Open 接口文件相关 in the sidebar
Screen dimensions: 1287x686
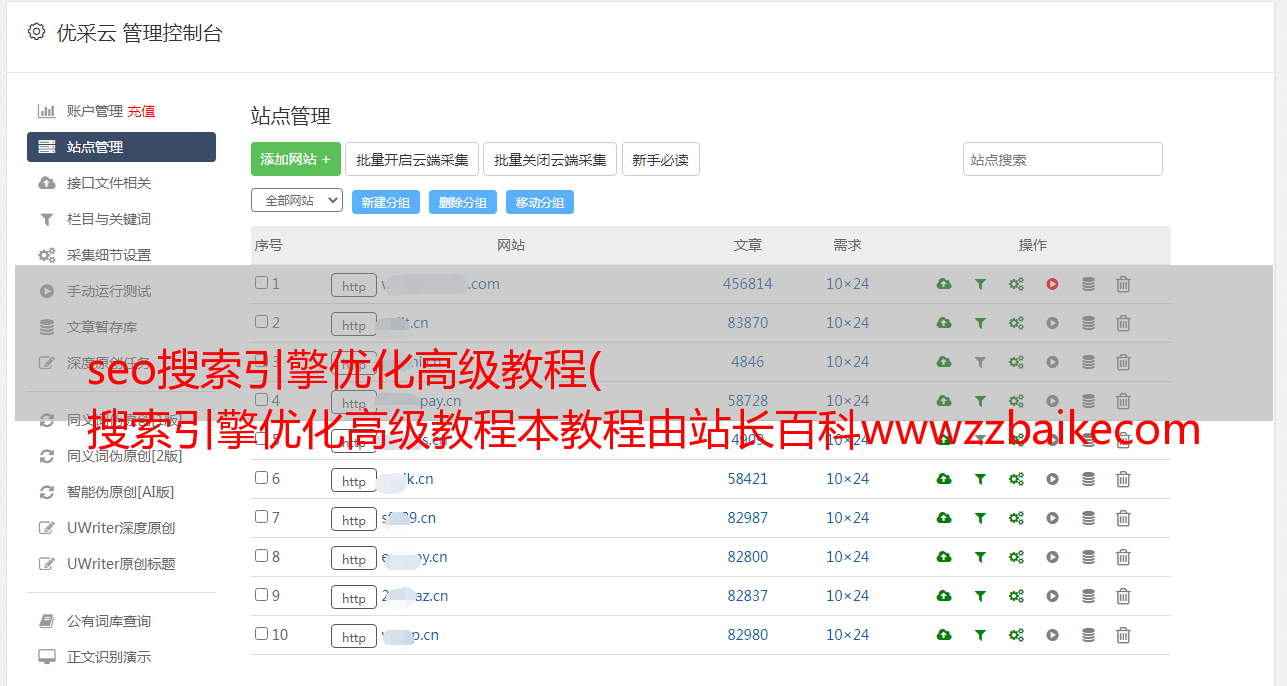click(x=109, y=183)
